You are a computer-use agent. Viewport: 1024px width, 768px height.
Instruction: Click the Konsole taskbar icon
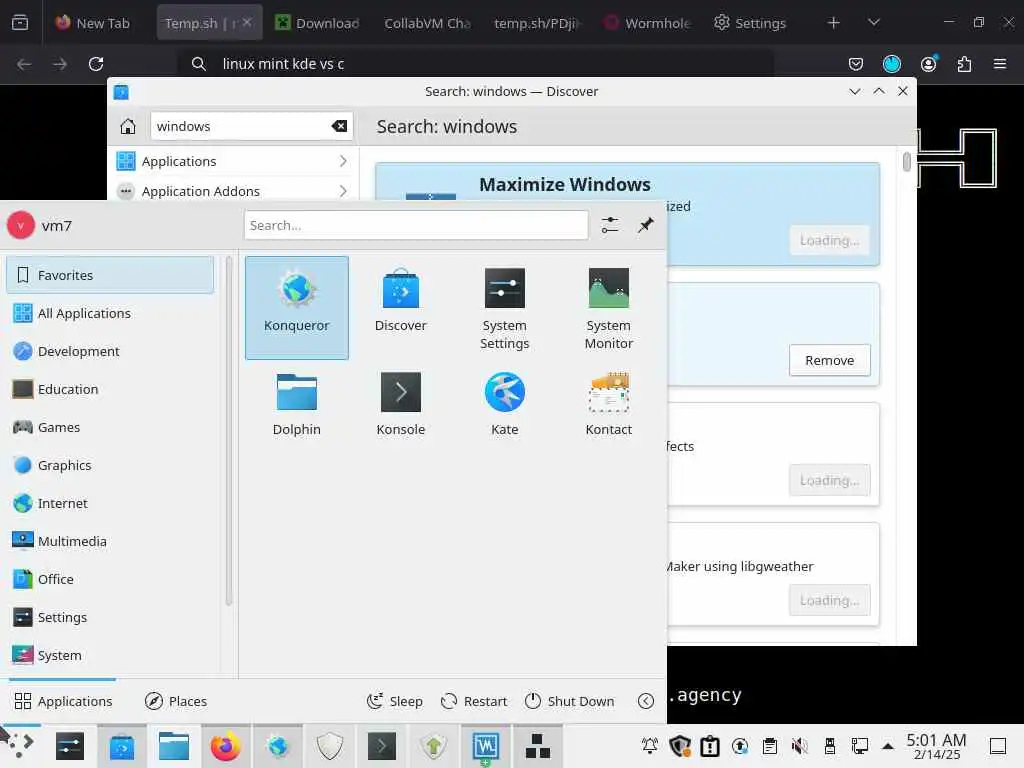click(x=381, y=746)
